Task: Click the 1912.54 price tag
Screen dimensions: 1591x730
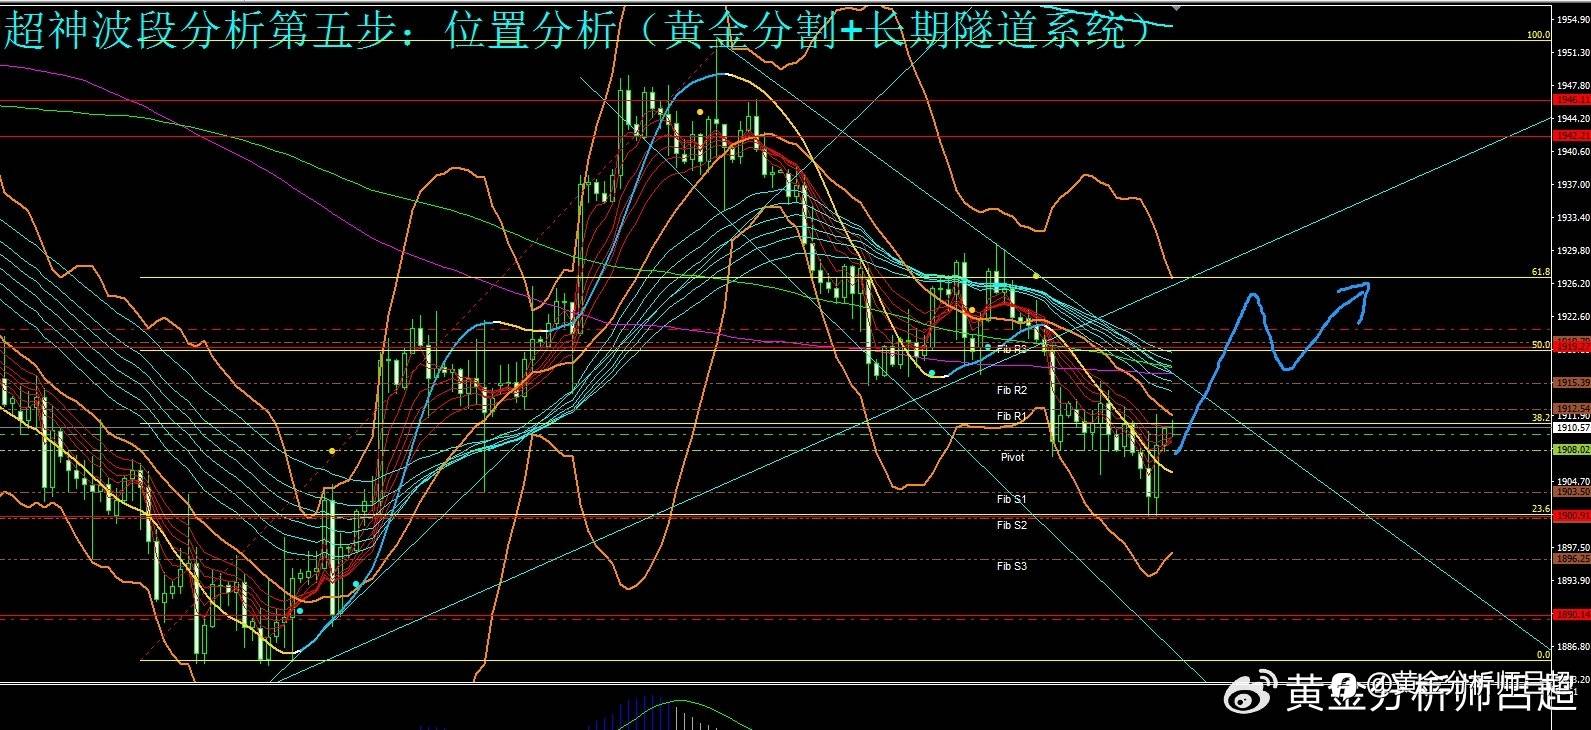Action: (1571, 408)
